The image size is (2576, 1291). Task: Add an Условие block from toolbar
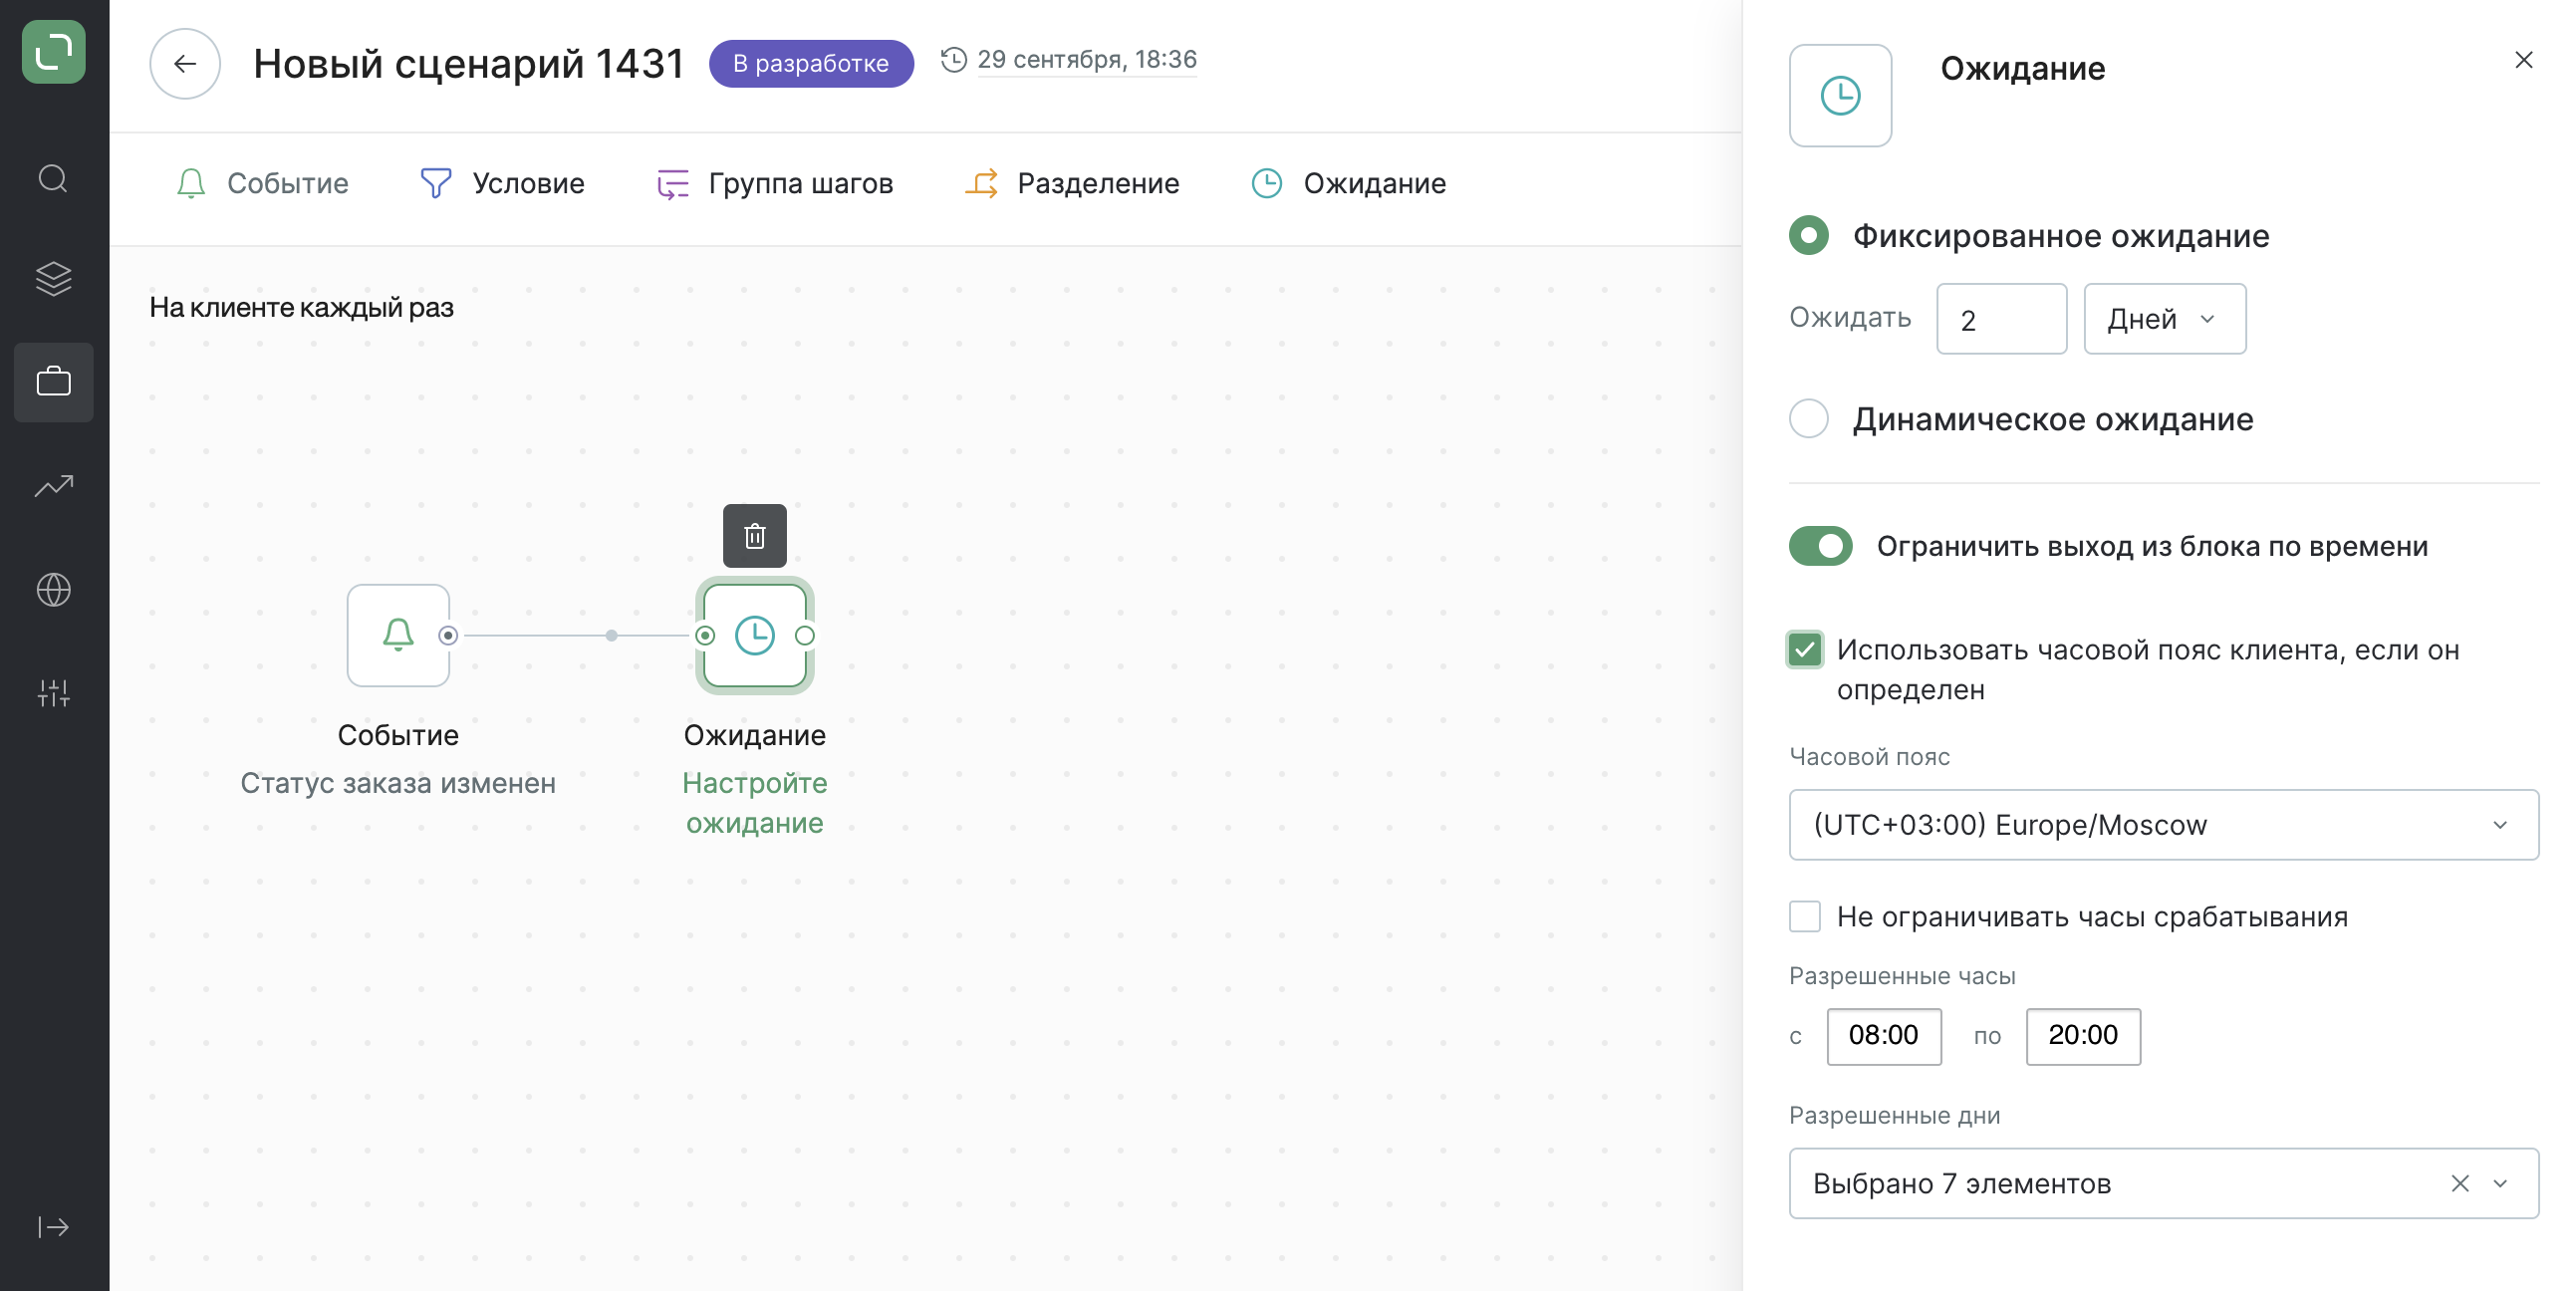(x=503, y=183)
